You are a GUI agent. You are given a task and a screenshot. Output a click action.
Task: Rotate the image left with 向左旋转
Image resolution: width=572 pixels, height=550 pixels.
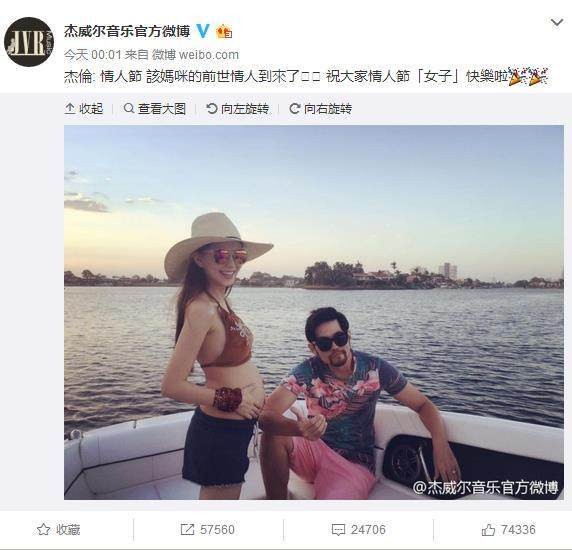click(238, 109)
